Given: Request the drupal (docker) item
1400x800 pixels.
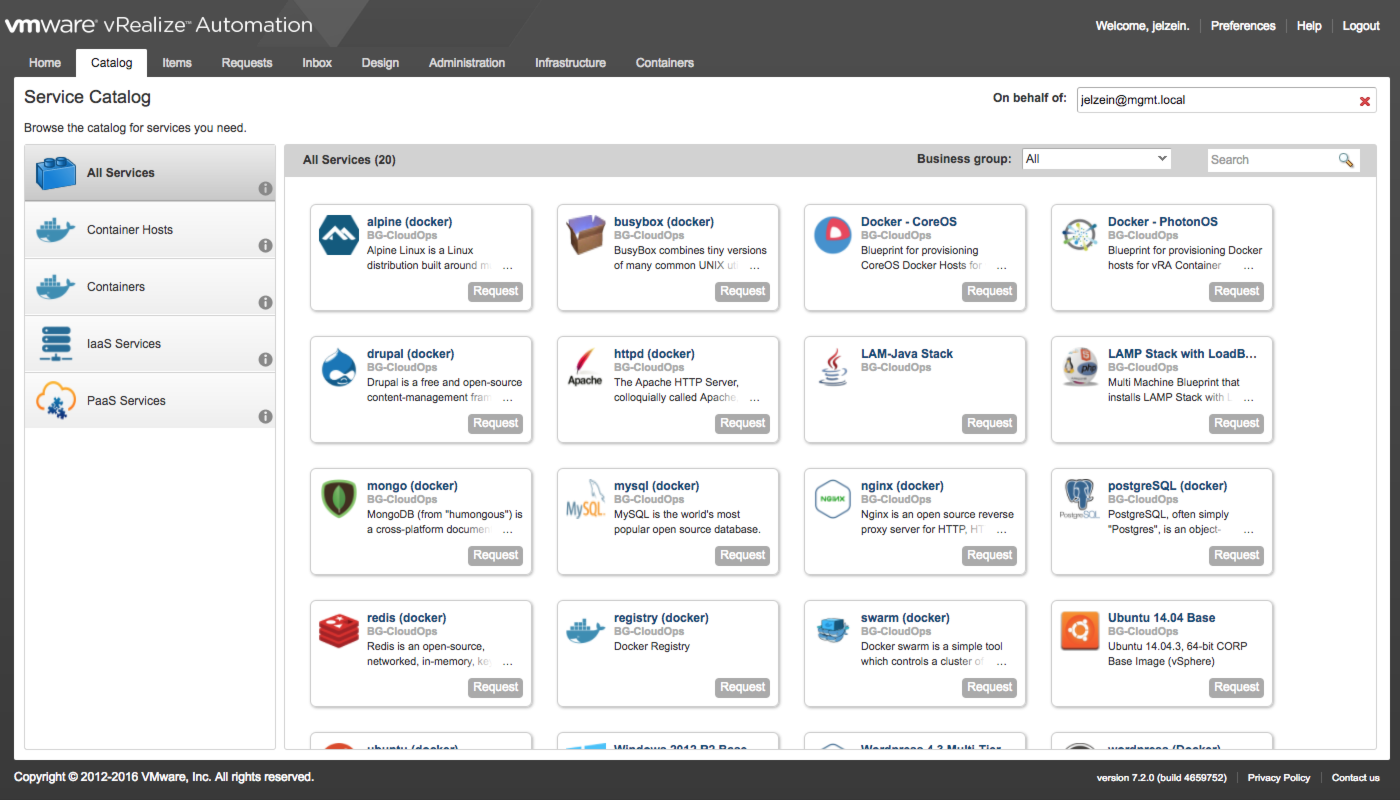Looking at the screenshot, I should [496, 423].
